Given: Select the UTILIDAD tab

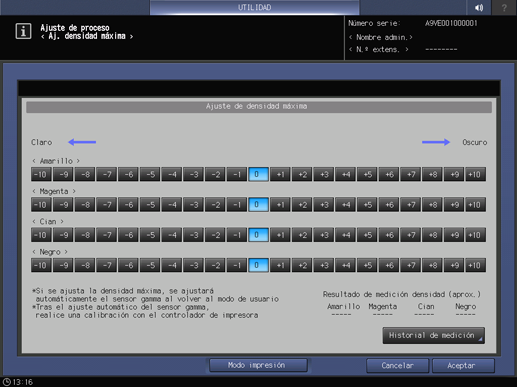Looking at the screenshot, I should [255, 7].
